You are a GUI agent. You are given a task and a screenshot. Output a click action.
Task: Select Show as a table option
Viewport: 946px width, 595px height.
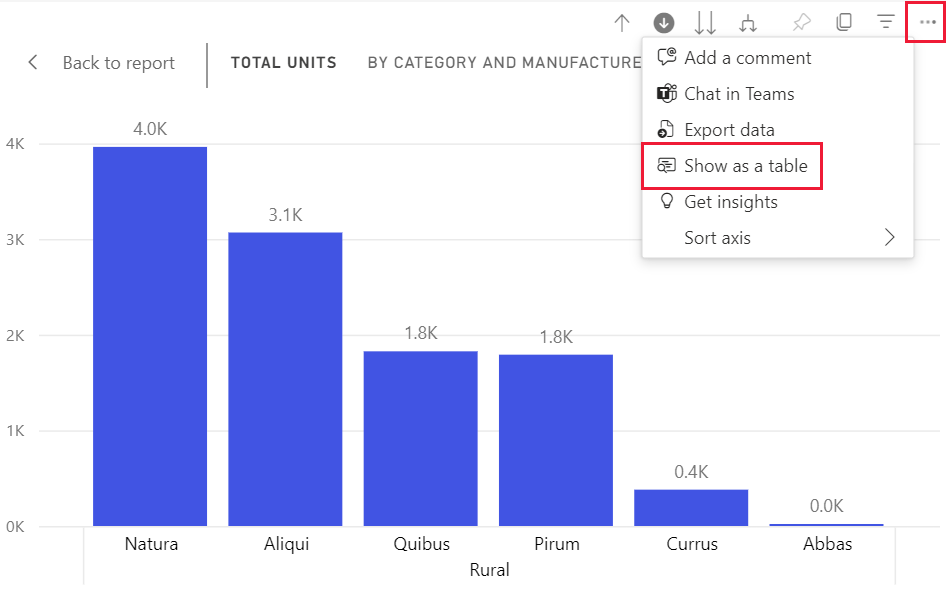745,166
